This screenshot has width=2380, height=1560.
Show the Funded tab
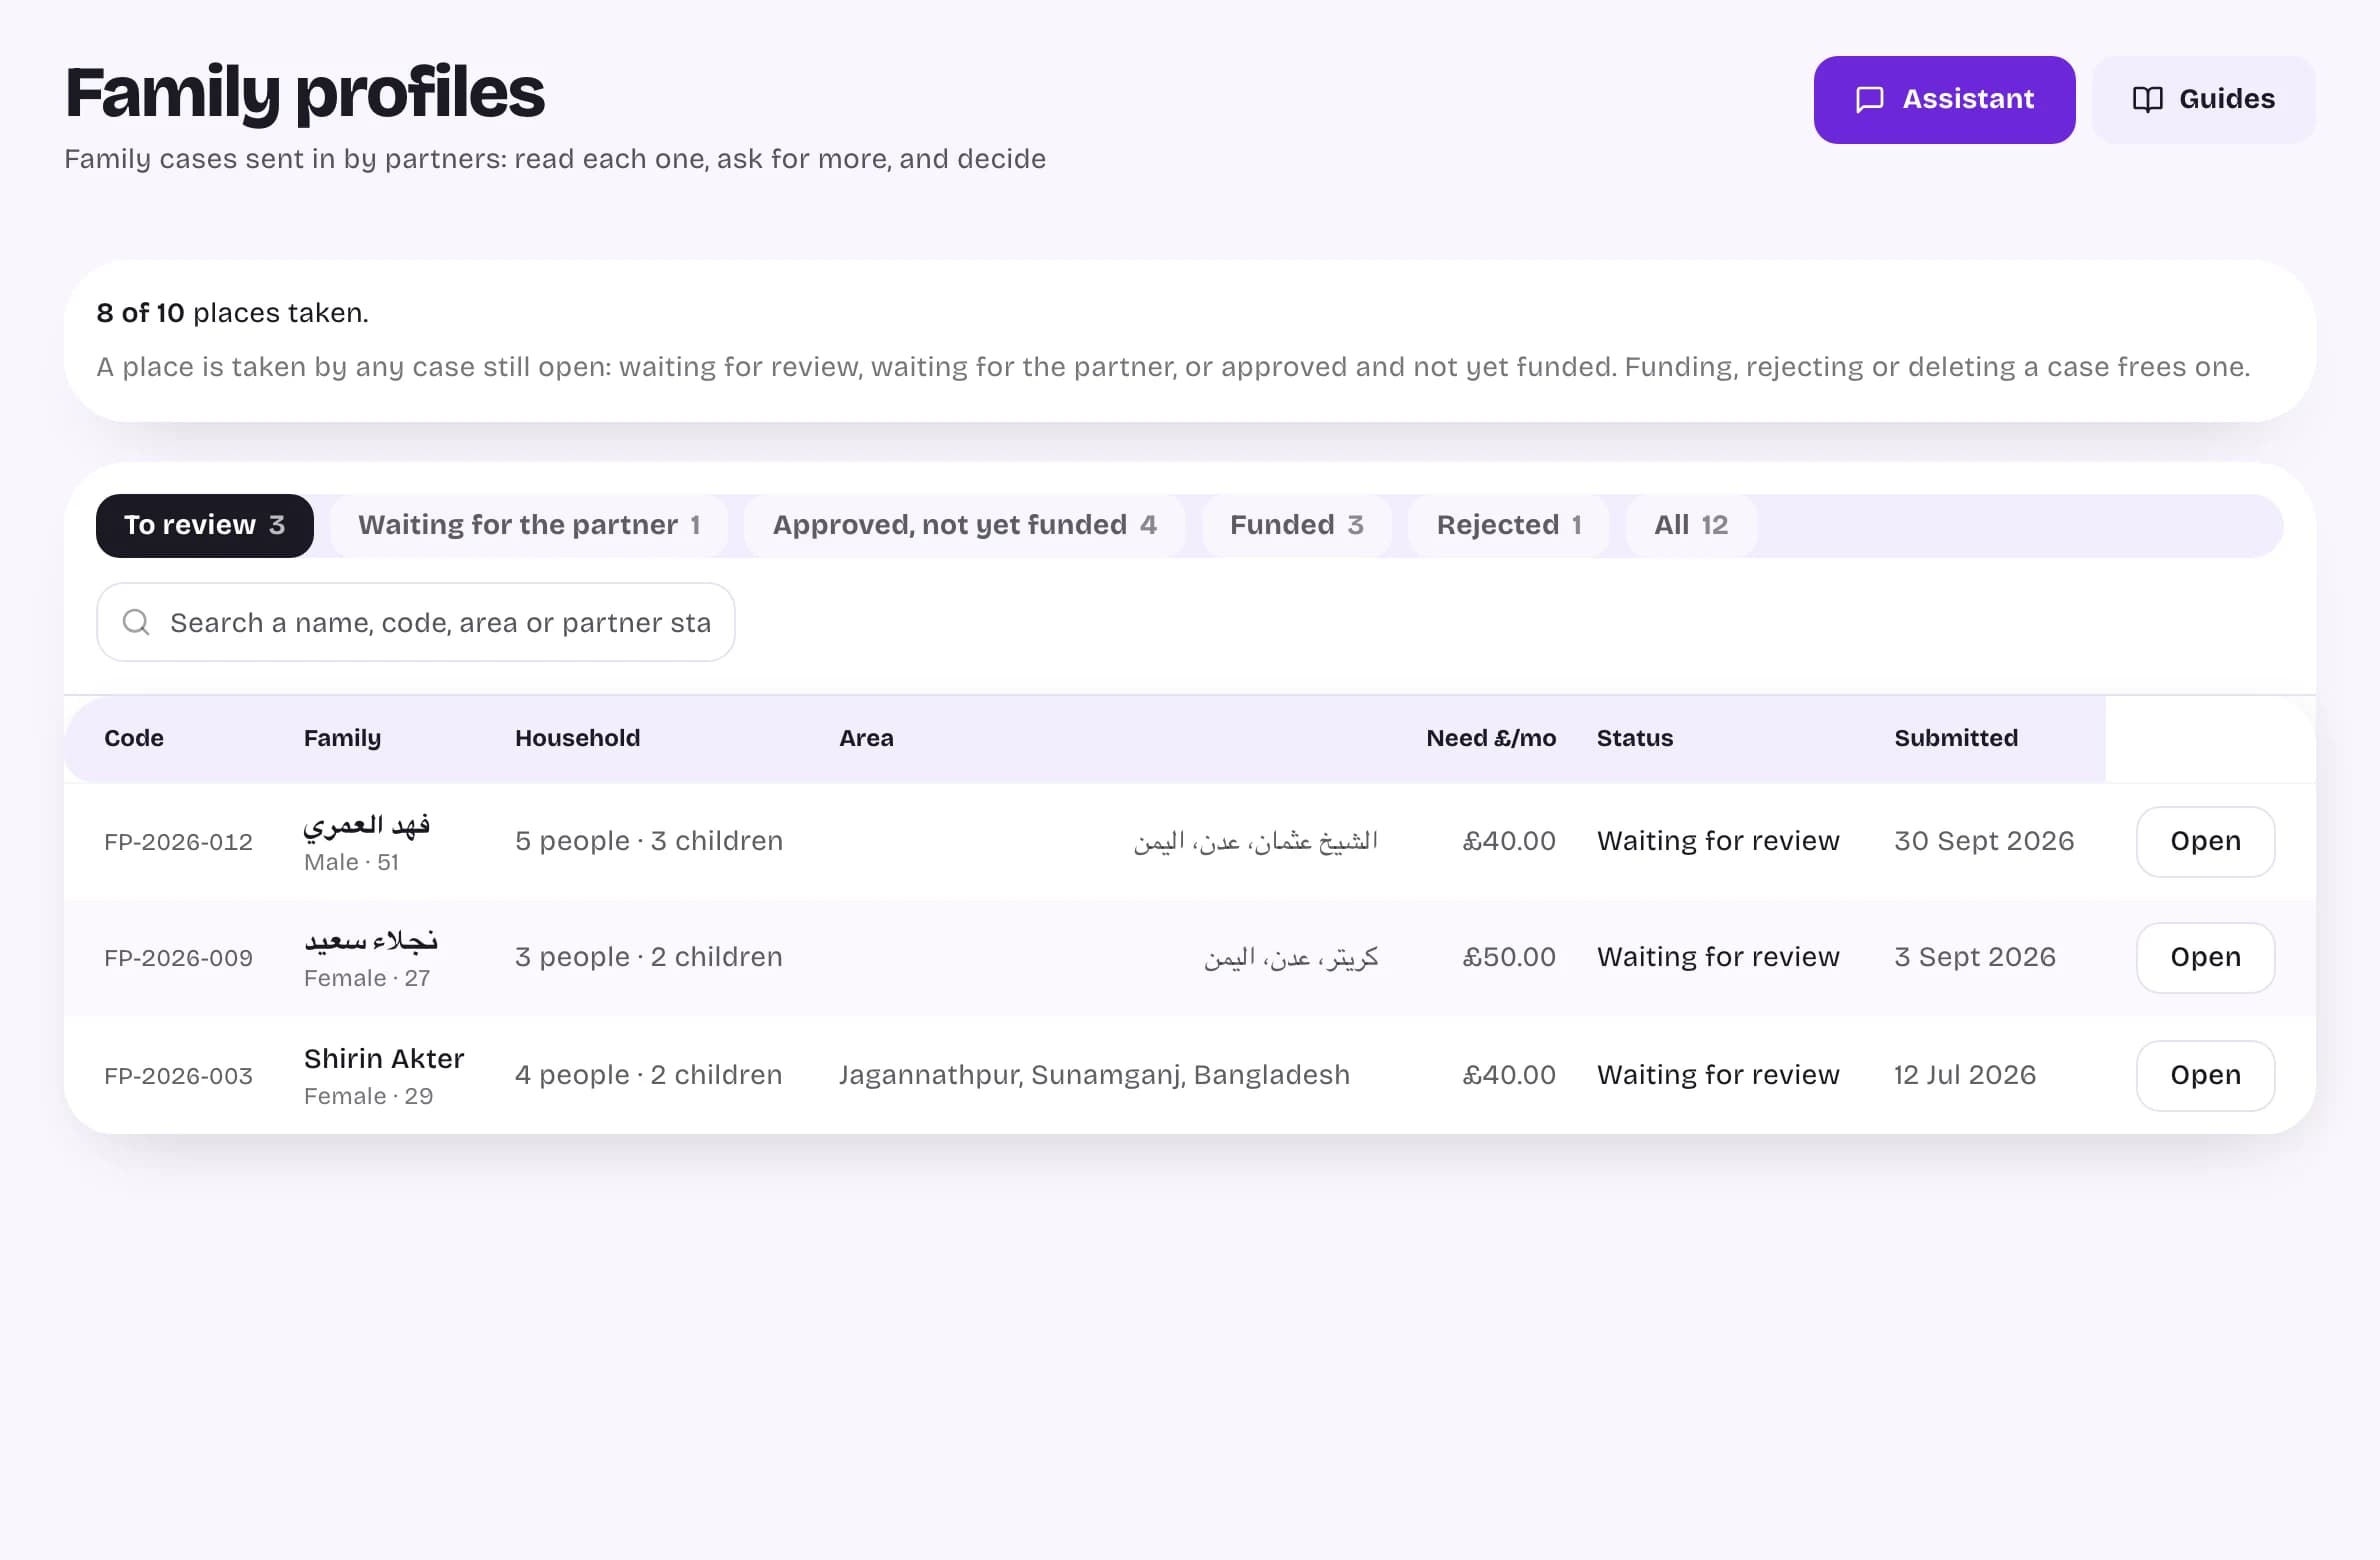click(x=1296, y=526)
